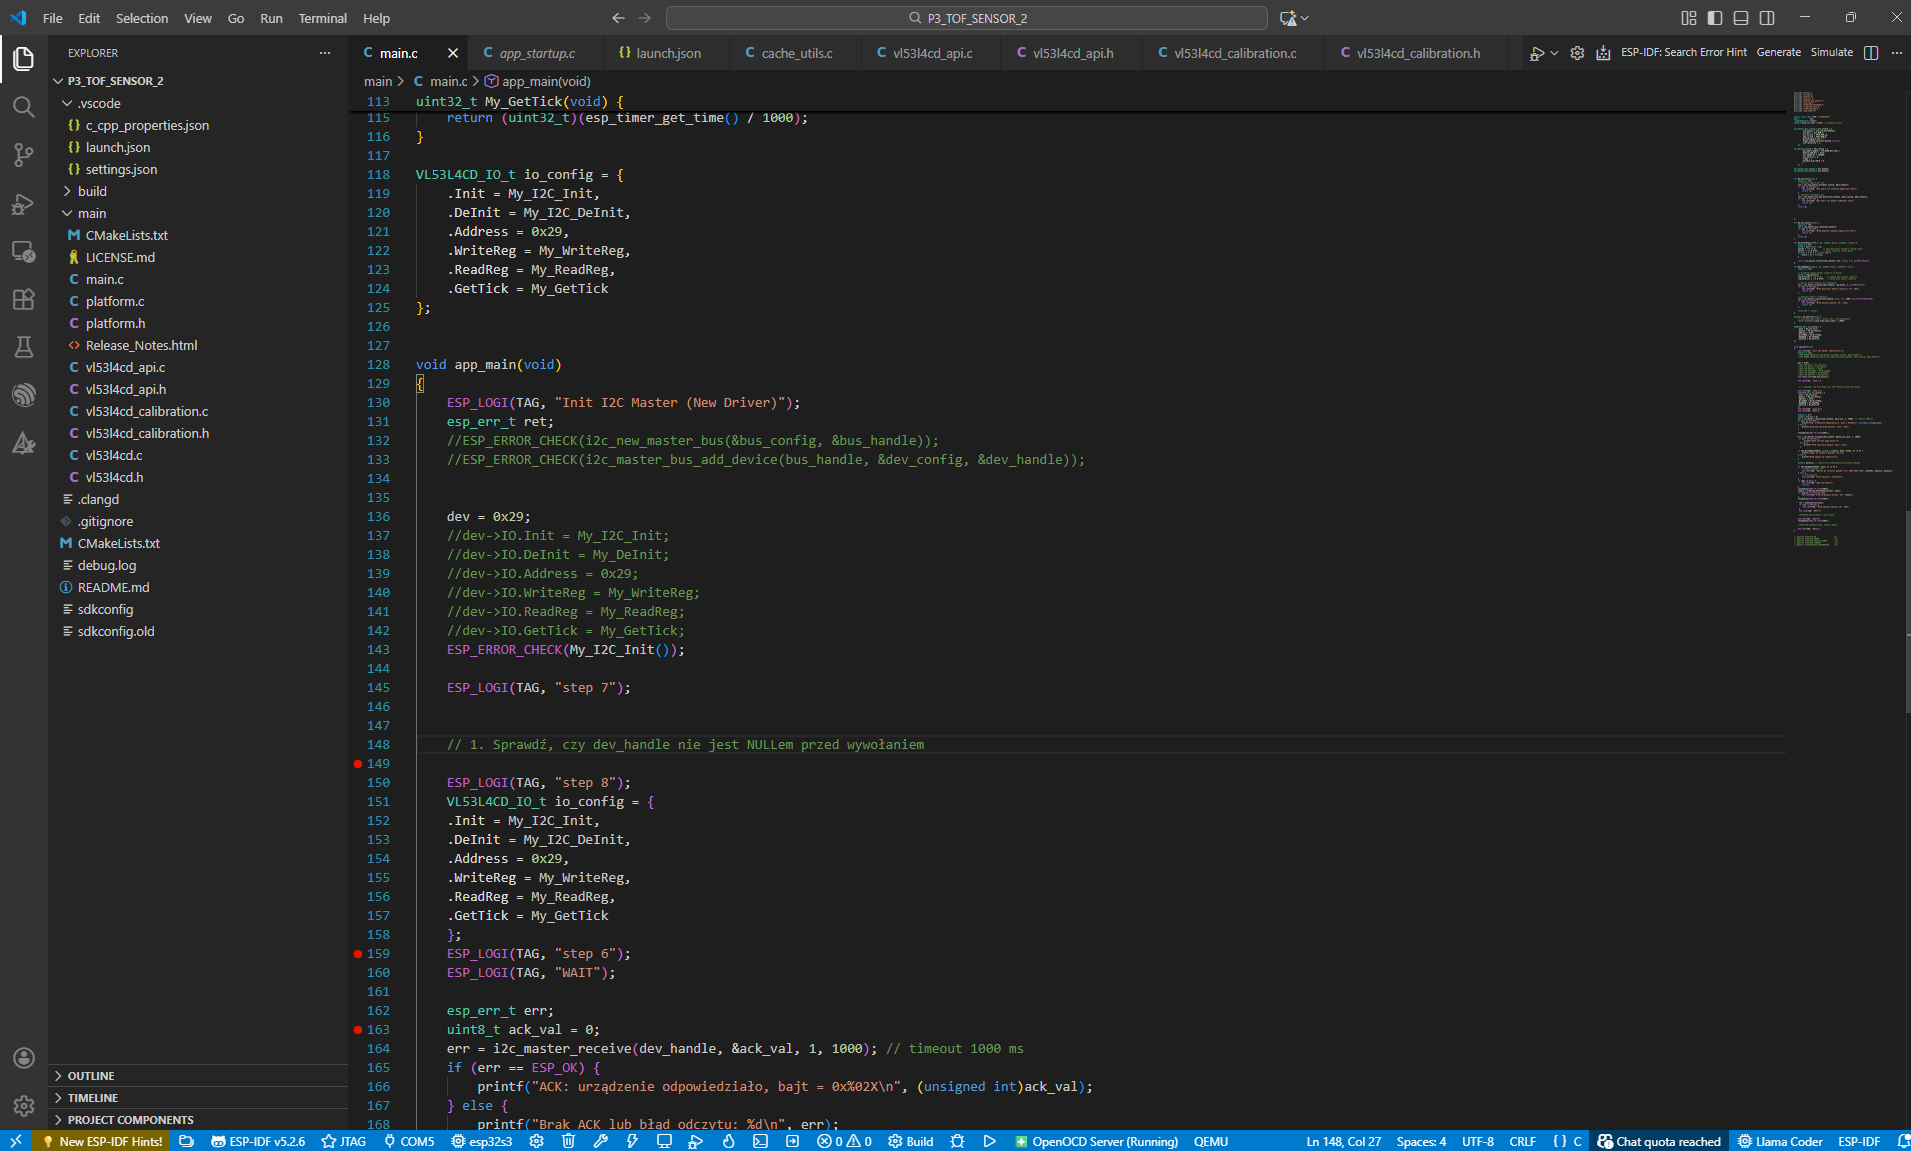Open Run and Debug view
The height and width of the screenshot is (1151, 1911).
click(24, 204)
